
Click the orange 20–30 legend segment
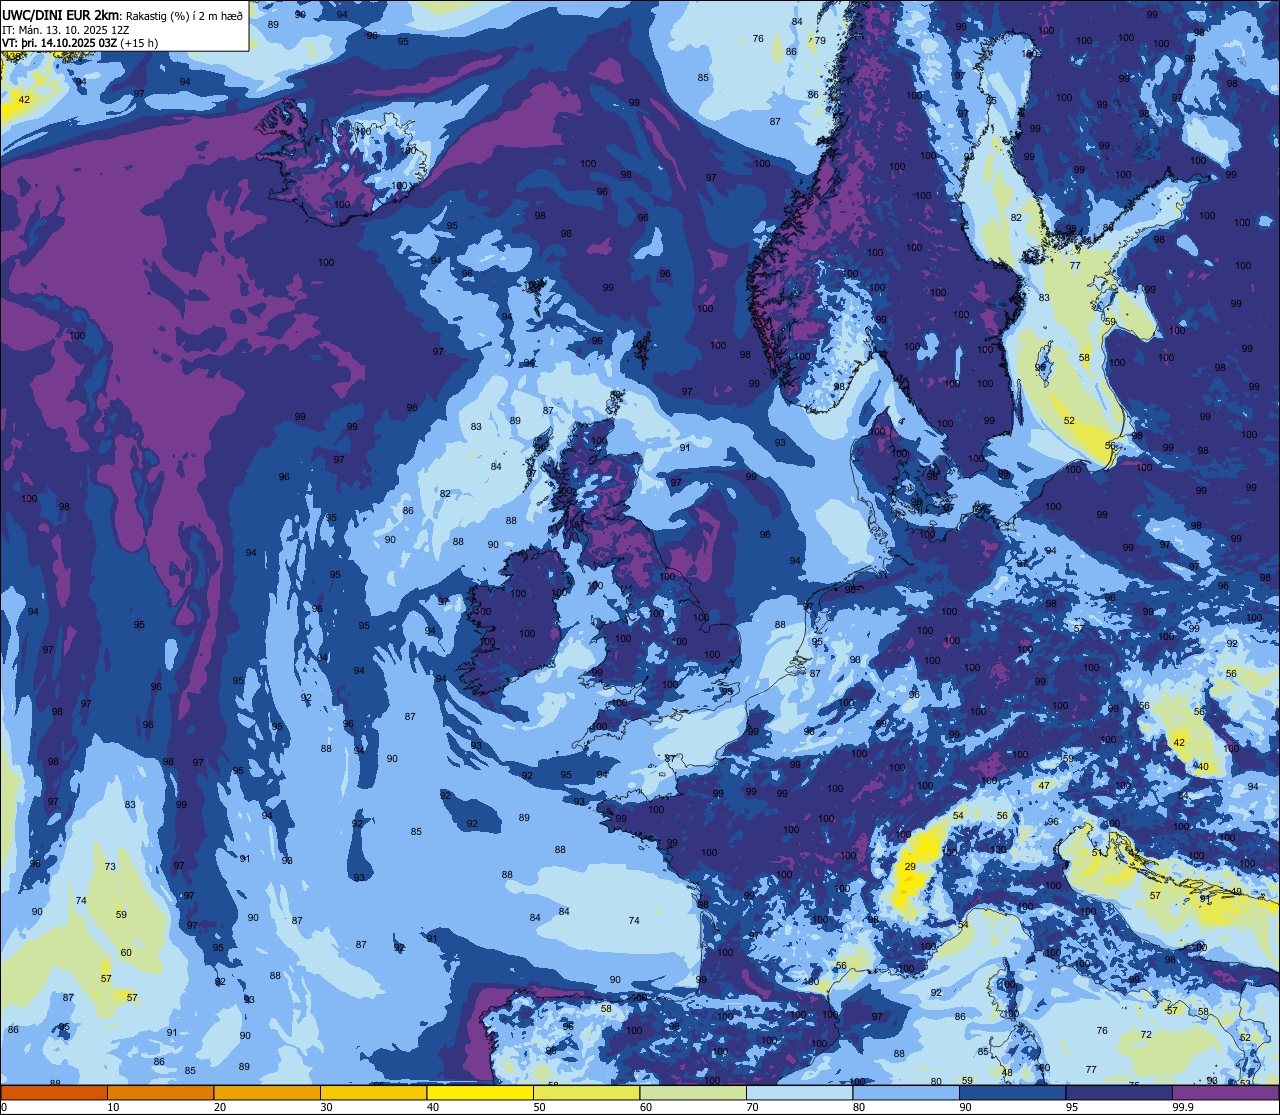(x=267, y=1092)
